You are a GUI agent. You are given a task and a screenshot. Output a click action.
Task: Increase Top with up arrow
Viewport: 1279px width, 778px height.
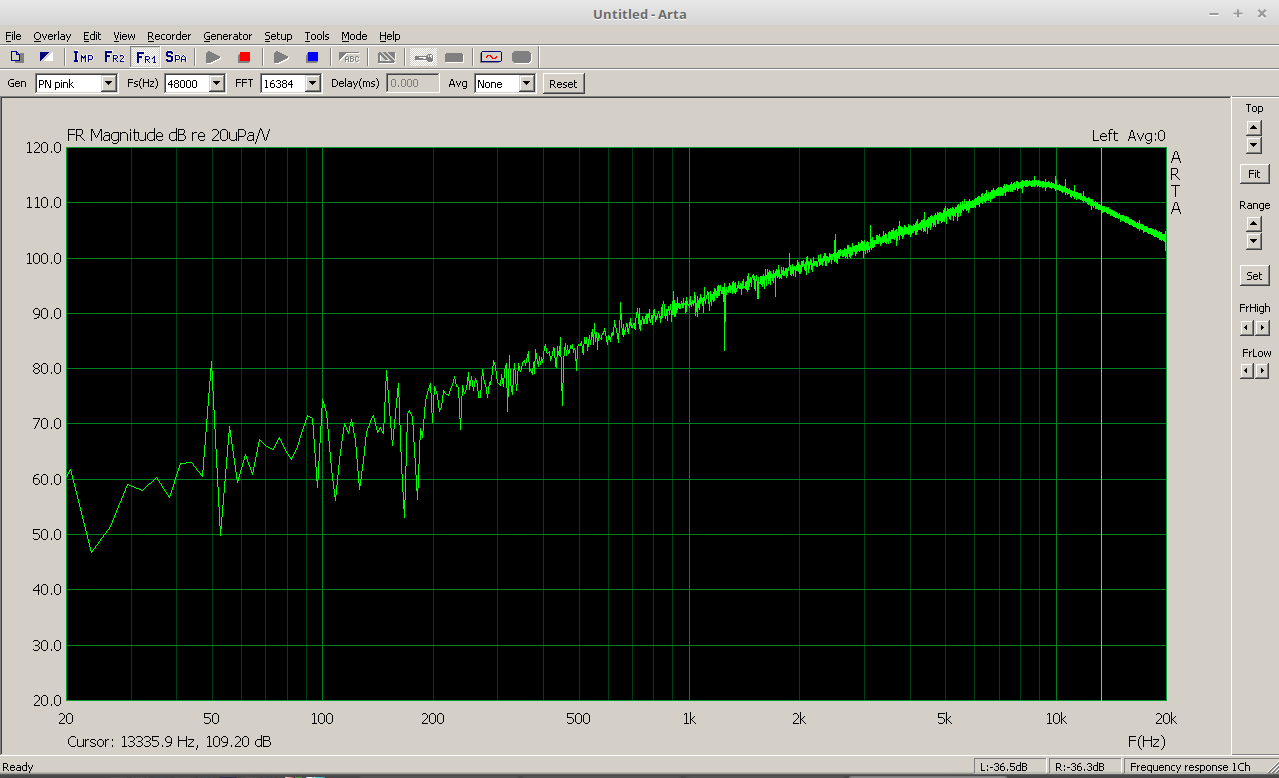[x=1254, y=127]
